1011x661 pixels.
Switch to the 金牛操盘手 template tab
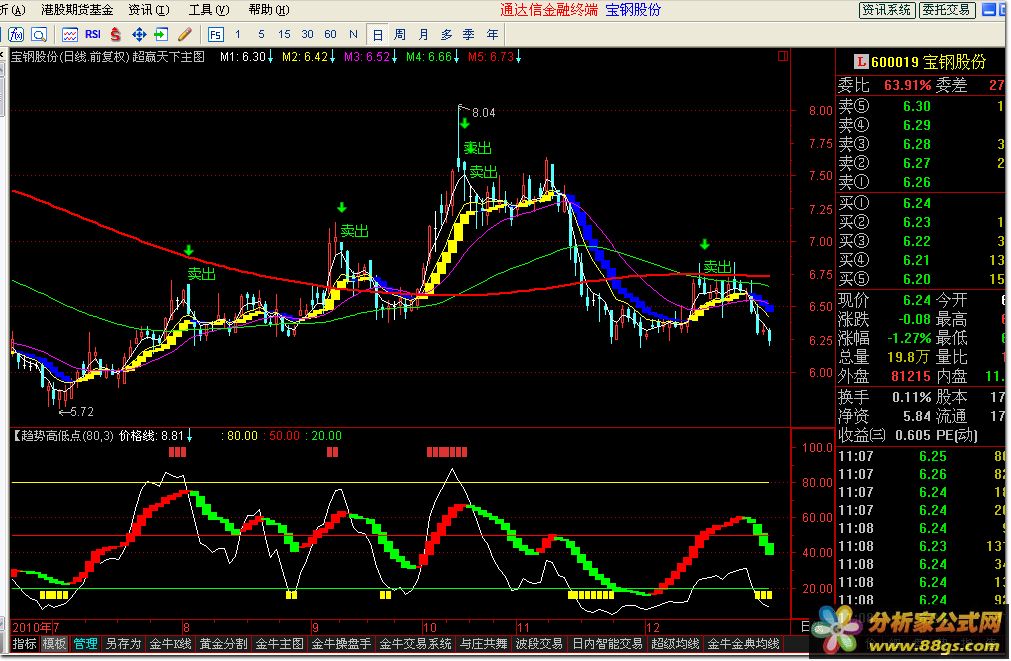click(342, 644)
